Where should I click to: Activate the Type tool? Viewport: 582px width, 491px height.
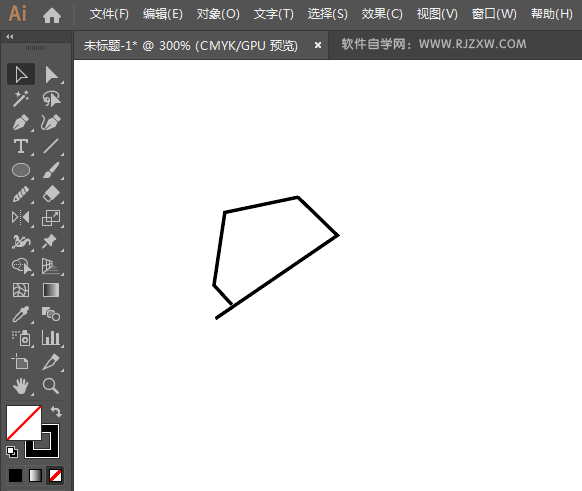coord(21,146)
